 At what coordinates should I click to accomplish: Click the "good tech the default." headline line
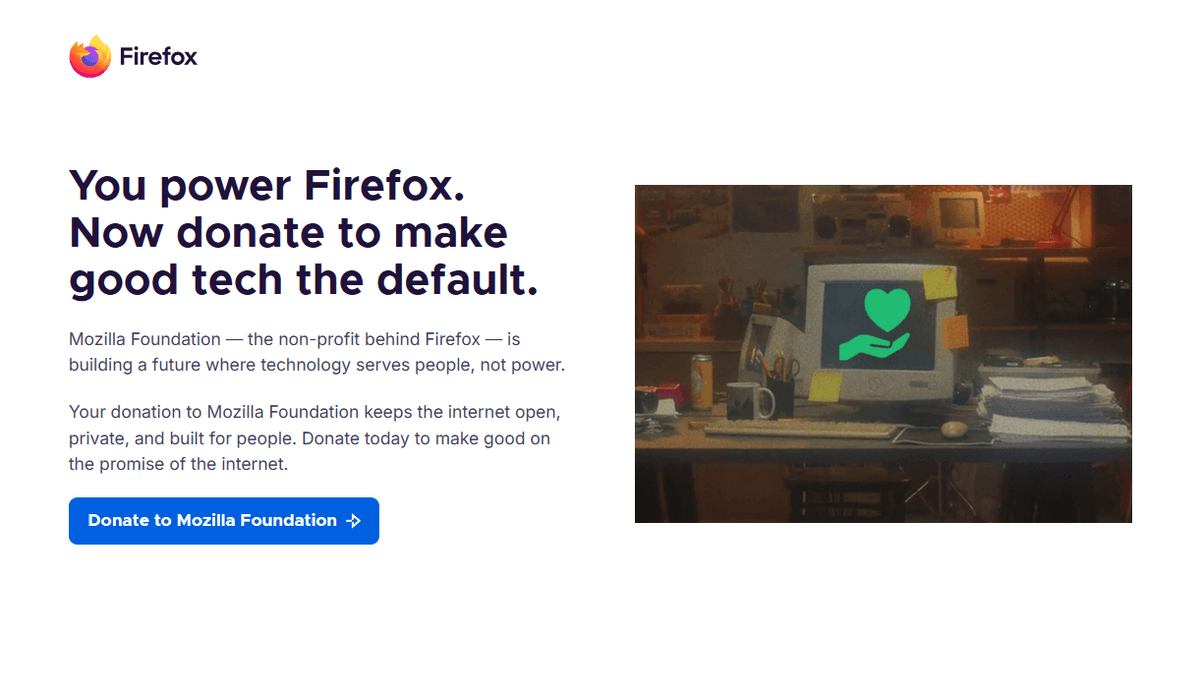[x=304, y=280]
